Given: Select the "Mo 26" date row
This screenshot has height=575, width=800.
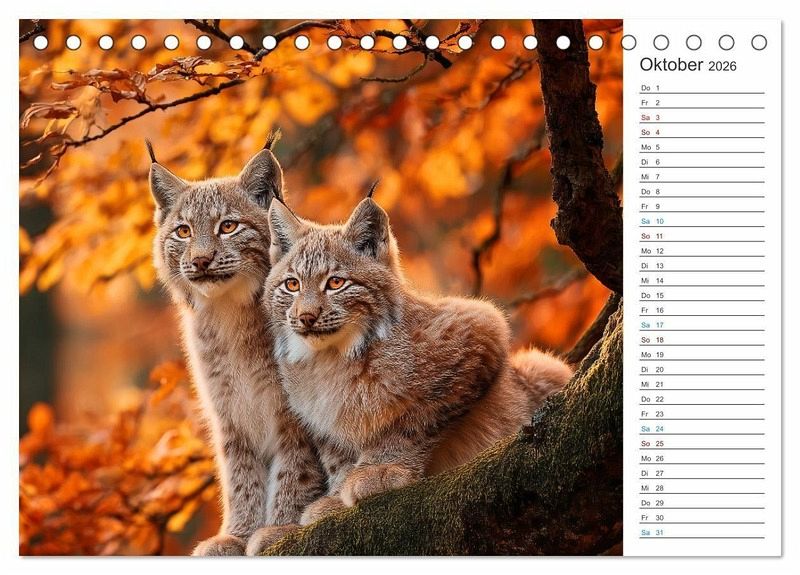Looking at the screenshot, I should [x=702, y=458].
